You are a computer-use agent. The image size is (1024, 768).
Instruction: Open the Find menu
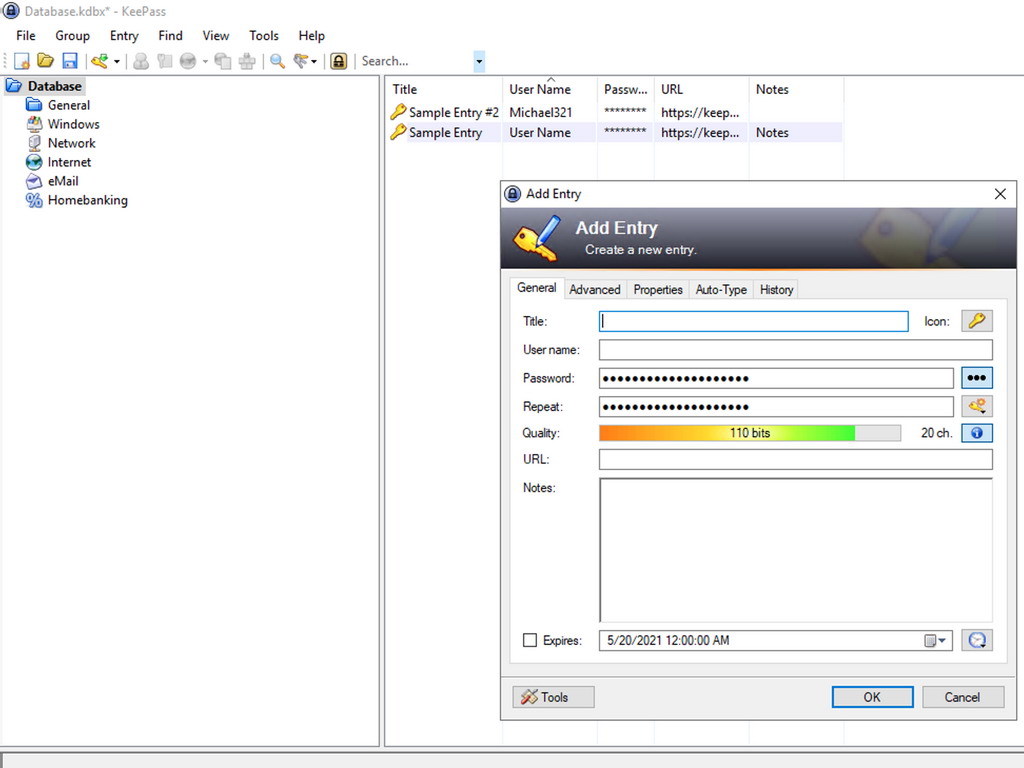click(170, 36)
